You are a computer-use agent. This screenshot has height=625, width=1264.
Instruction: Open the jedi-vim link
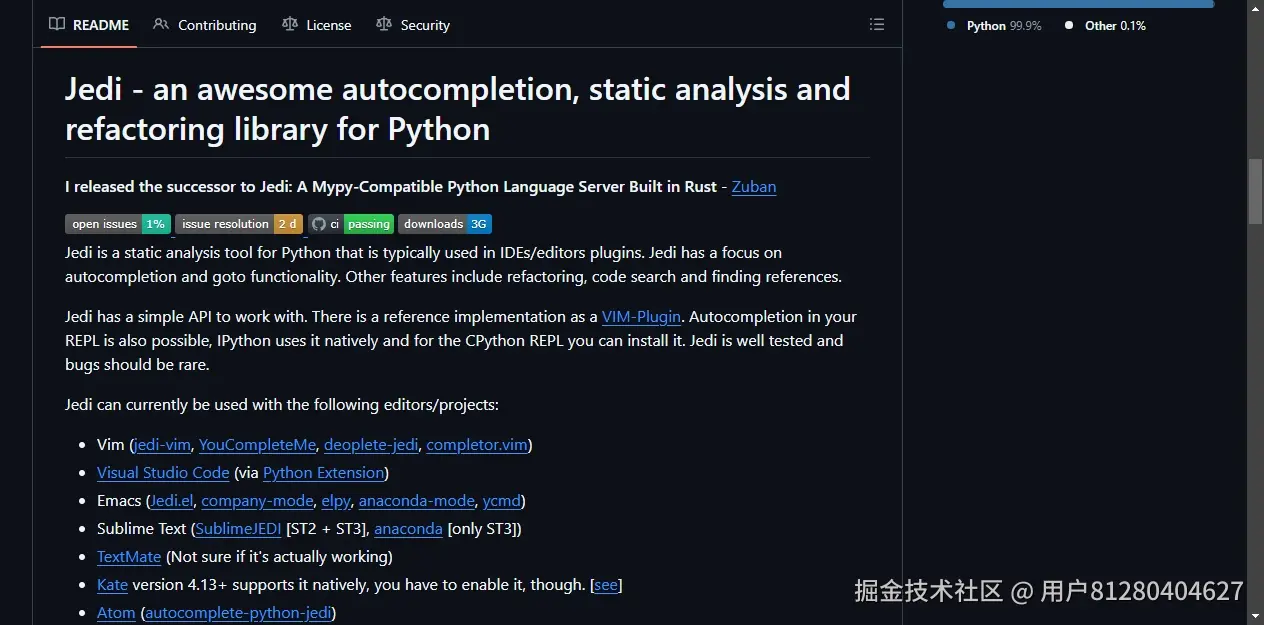(x=162, y=445)
